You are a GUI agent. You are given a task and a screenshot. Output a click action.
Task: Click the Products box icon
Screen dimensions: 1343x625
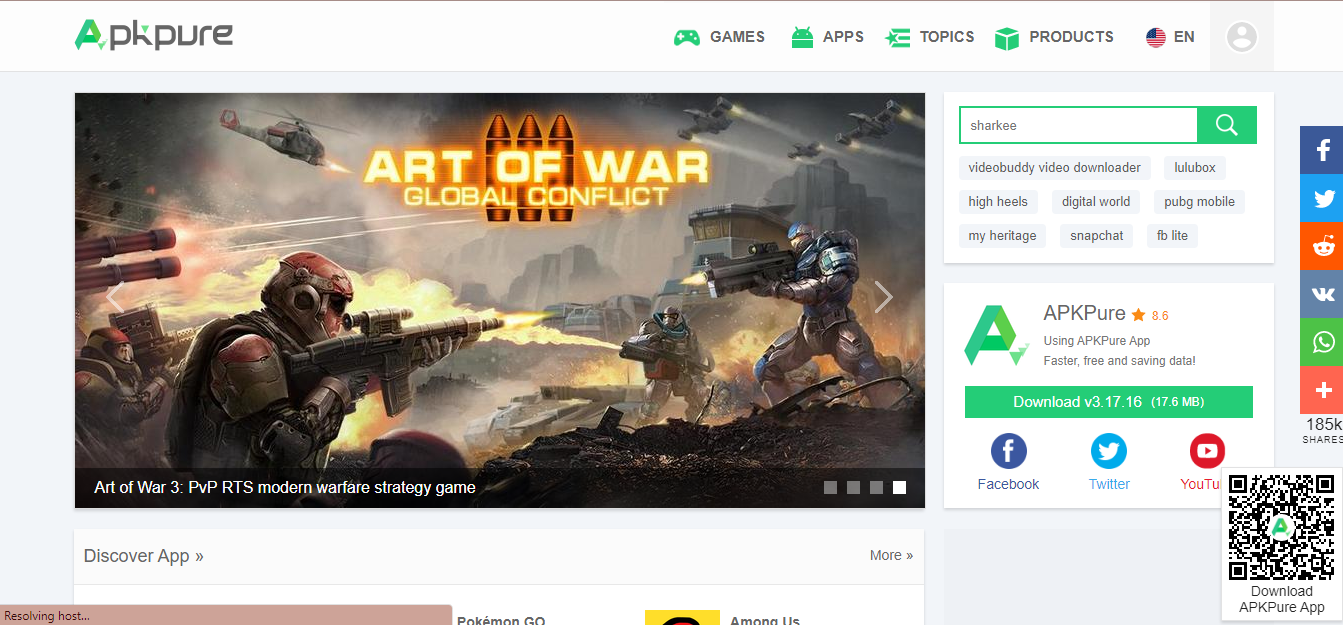point(1007,37)
